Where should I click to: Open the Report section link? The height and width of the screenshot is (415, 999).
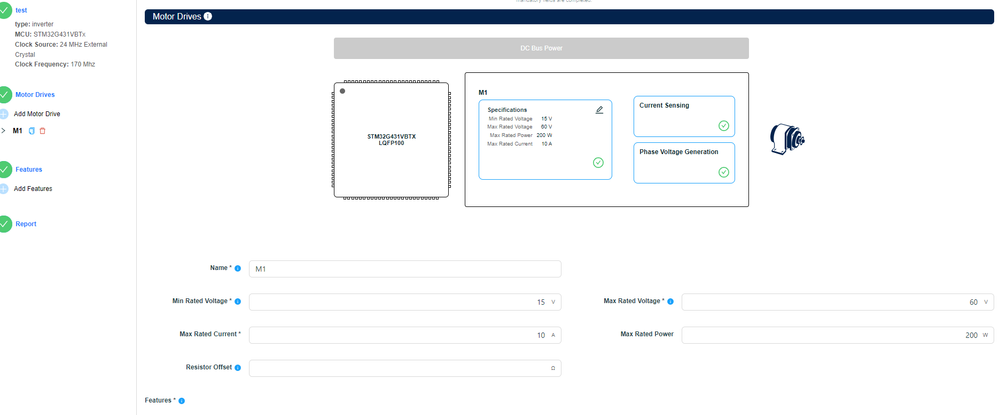pyautogui.click(x=26, y=224)
